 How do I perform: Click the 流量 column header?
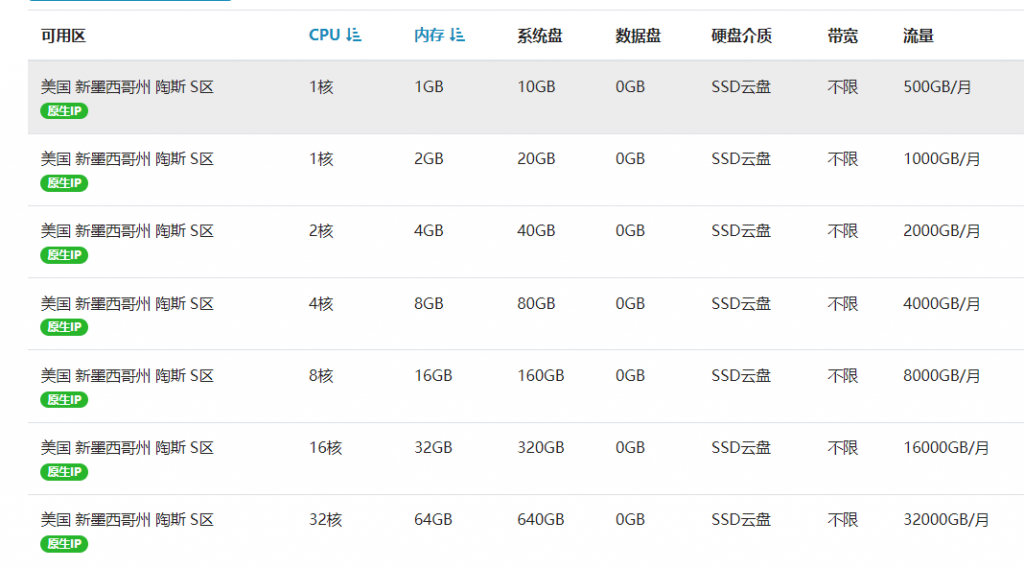pos(918,36)
